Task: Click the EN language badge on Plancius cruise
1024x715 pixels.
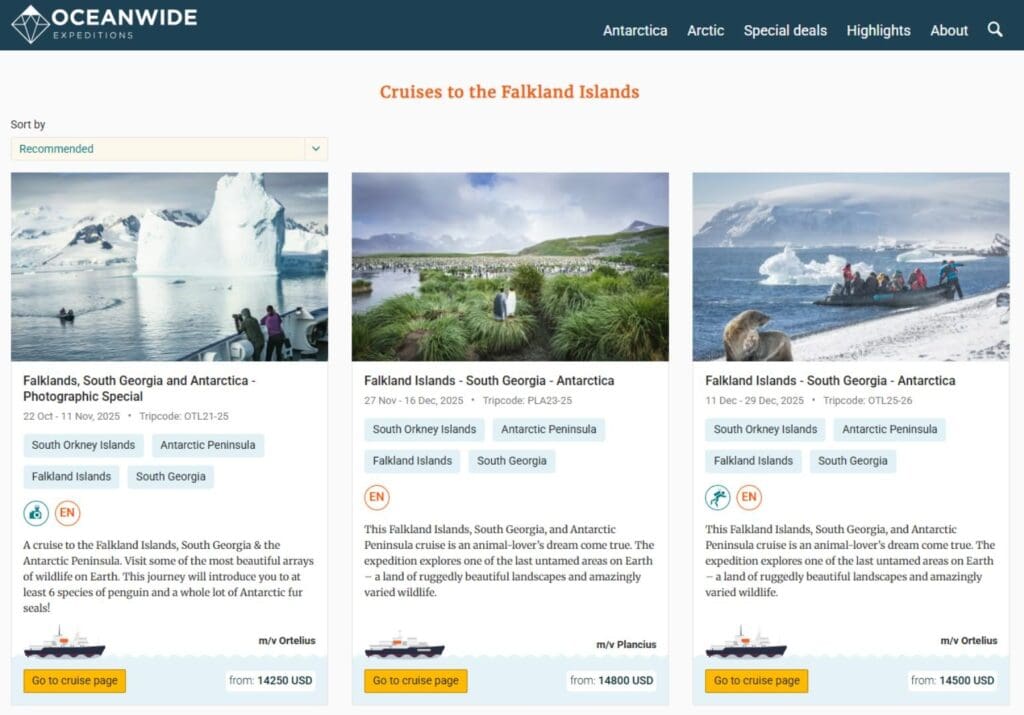Action: click(376, 497)
